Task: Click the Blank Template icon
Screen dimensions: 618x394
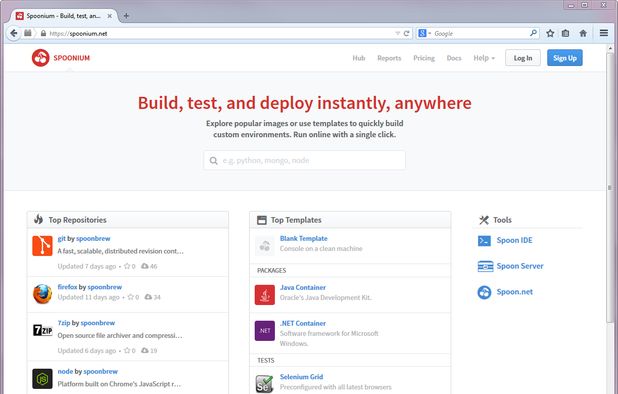Action: (265, 246)
